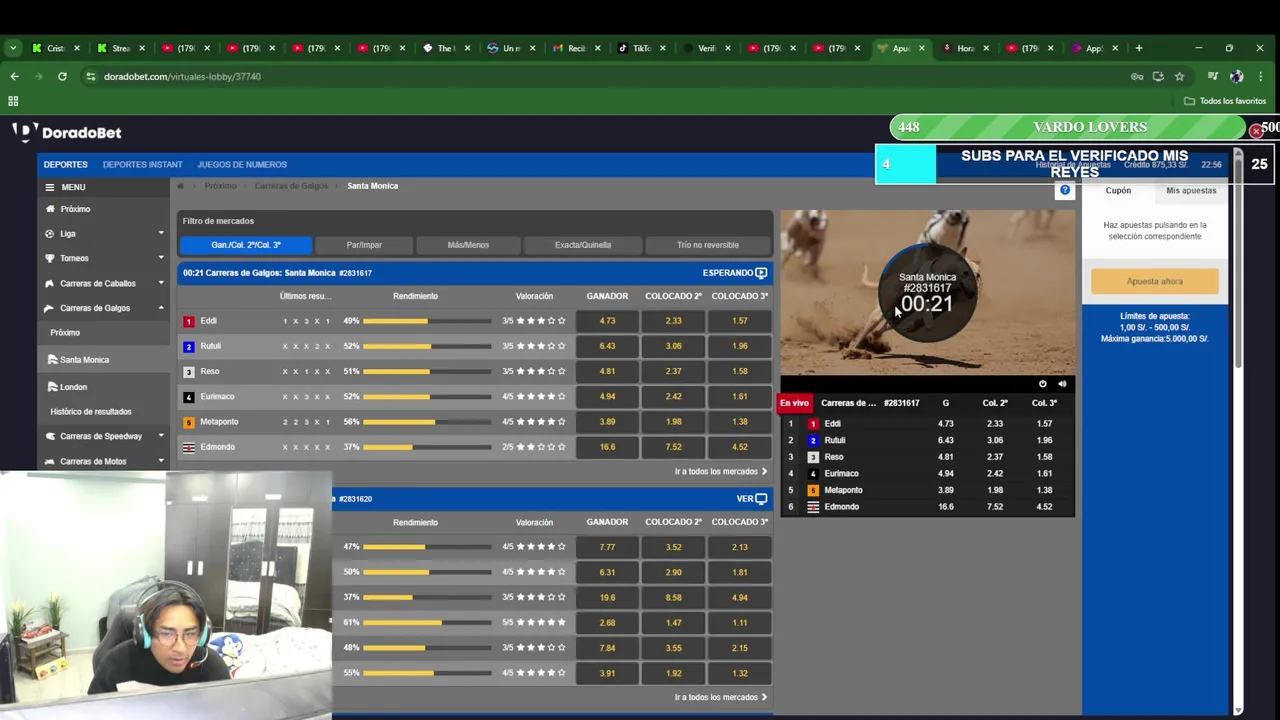Select the Gan./Col. 2º/Col. 3º market filter
This screenshot has height=720, width=1280.
[x=246, y=245]
